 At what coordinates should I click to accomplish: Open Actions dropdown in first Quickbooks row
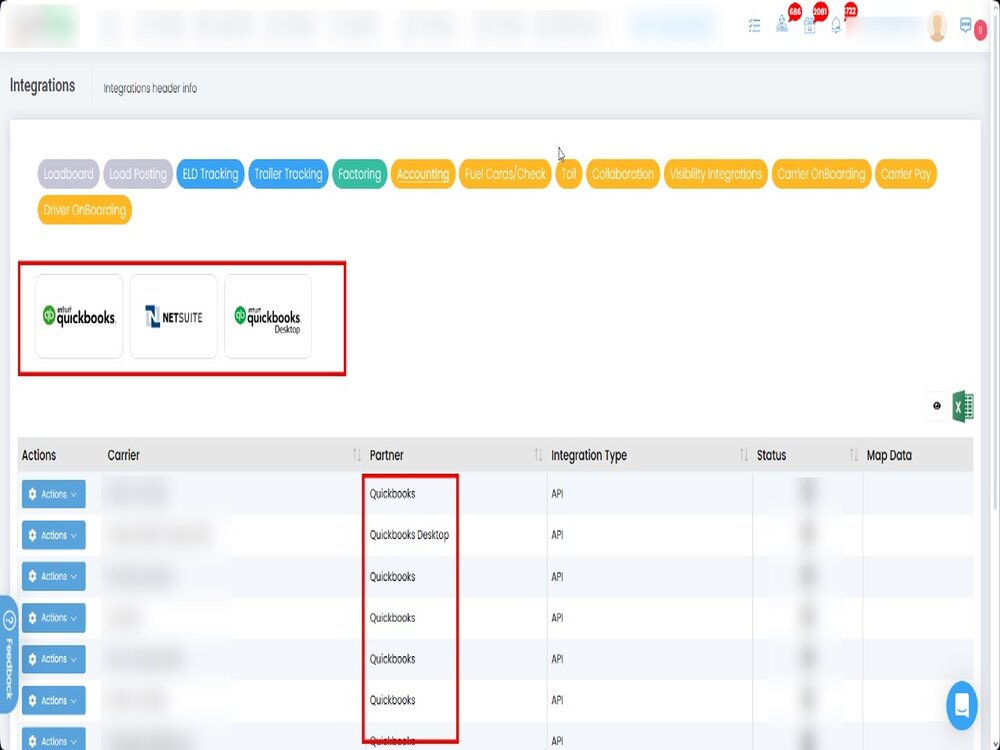pos(54,494)
